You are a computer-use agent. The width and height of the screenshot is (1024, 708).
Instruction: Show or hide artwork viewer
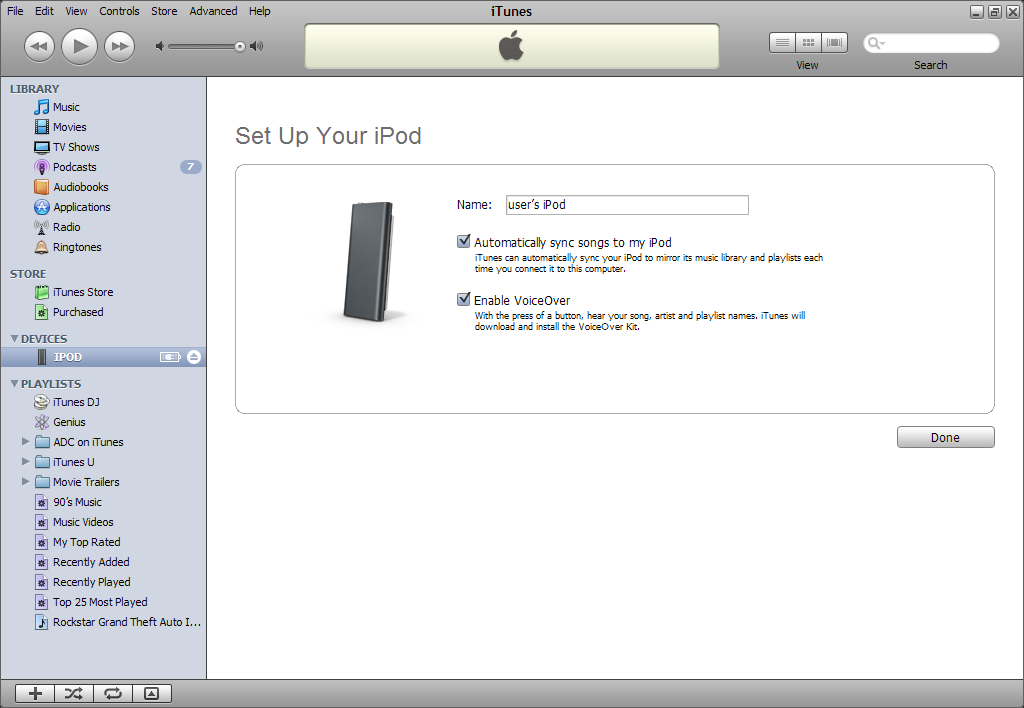click(152, 694)
